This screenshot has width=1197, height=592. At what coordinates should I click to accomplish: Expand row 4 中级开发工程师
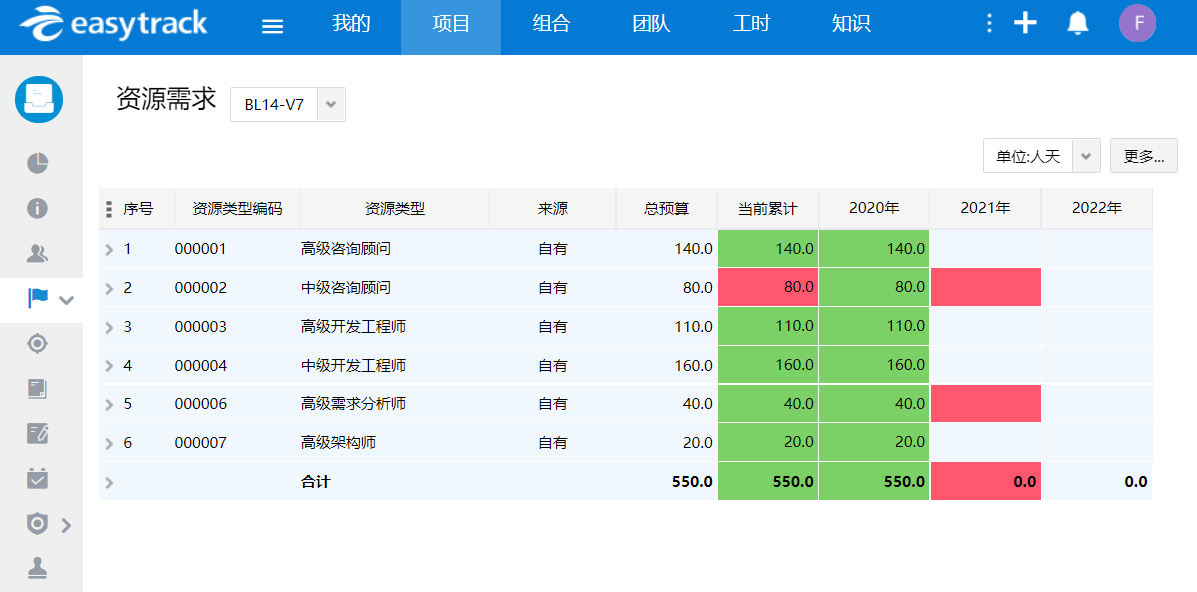tap(108, 366)
